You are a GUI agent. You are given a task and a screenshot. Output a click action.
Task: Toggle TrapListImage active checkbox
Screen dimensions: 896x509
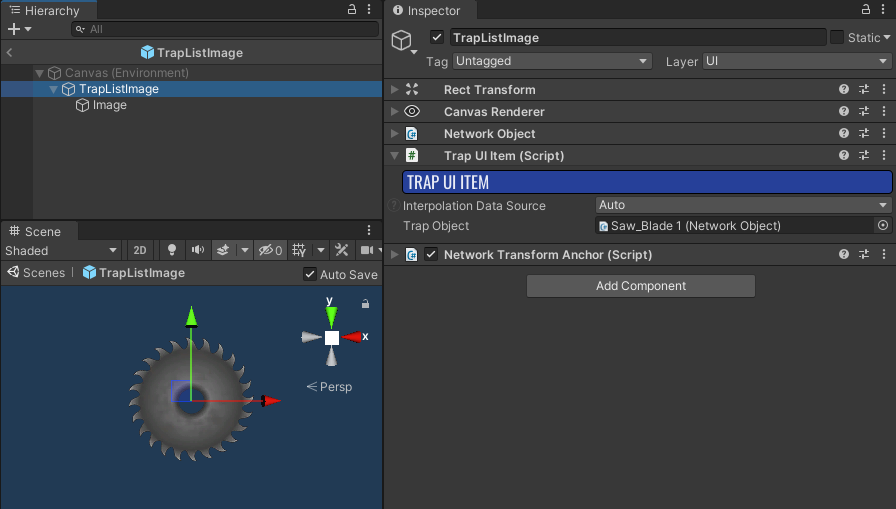[437, 37]
